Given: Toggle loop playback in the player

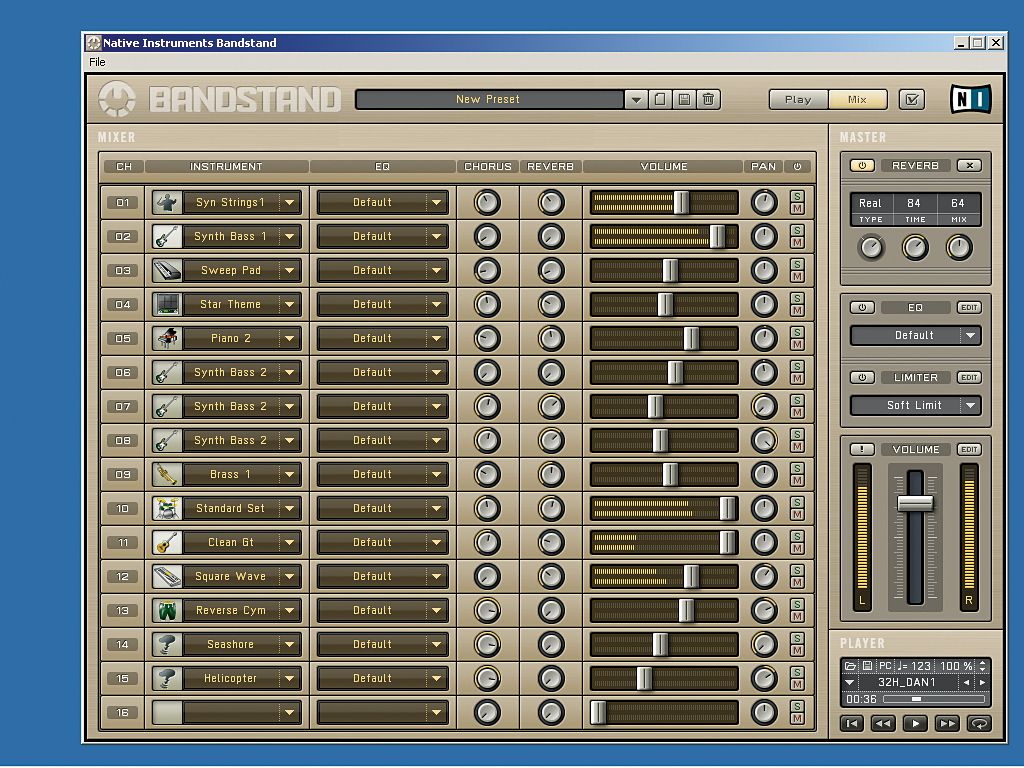Looking at the screenshot, I should pyautogui.click(x=980, y=723).
